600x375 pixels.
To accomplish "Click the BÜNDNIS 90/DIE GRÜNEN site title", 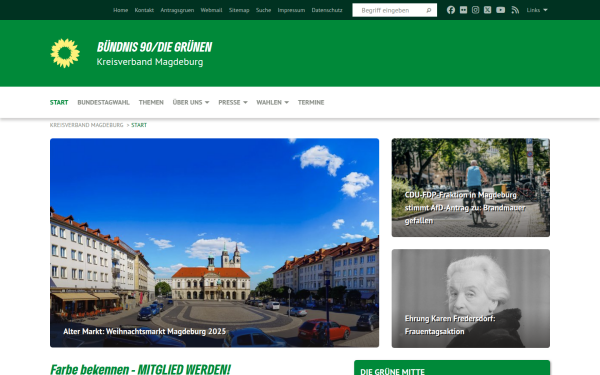I will point(154,47).
